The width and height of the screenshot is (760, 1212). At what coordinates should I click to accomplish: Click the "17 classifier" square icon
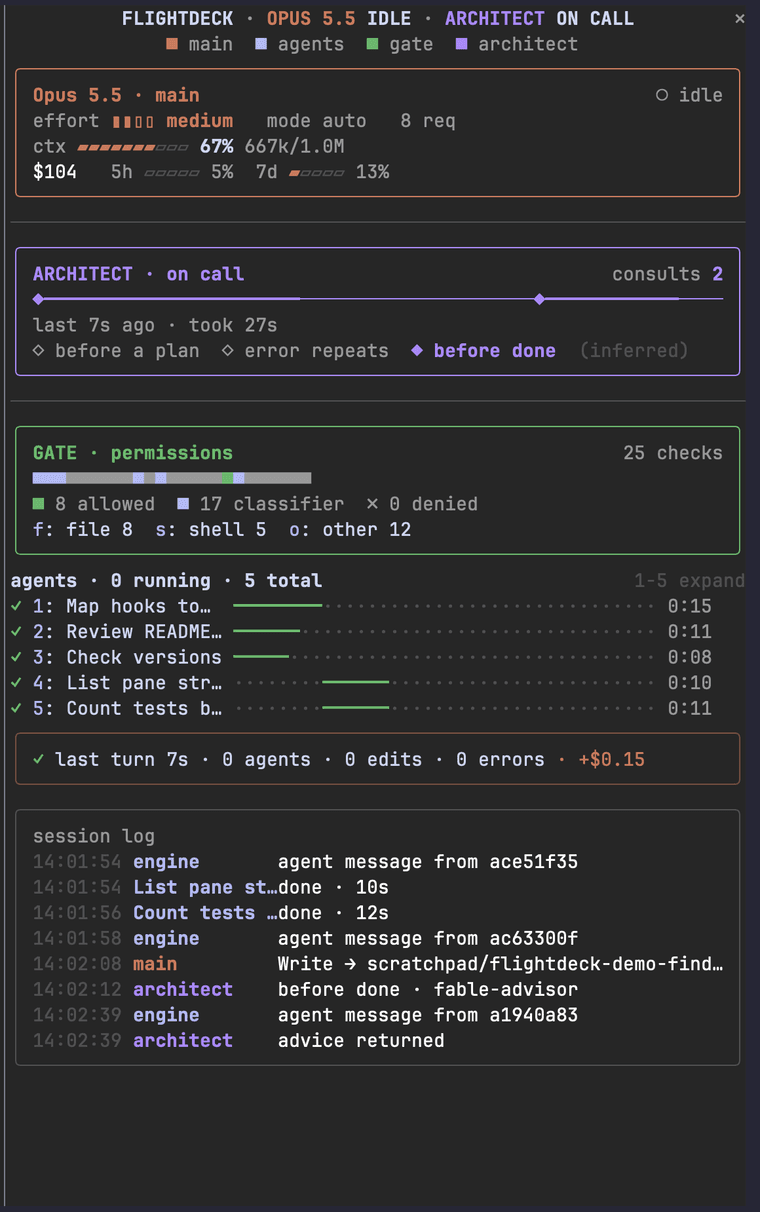(183, 504)
